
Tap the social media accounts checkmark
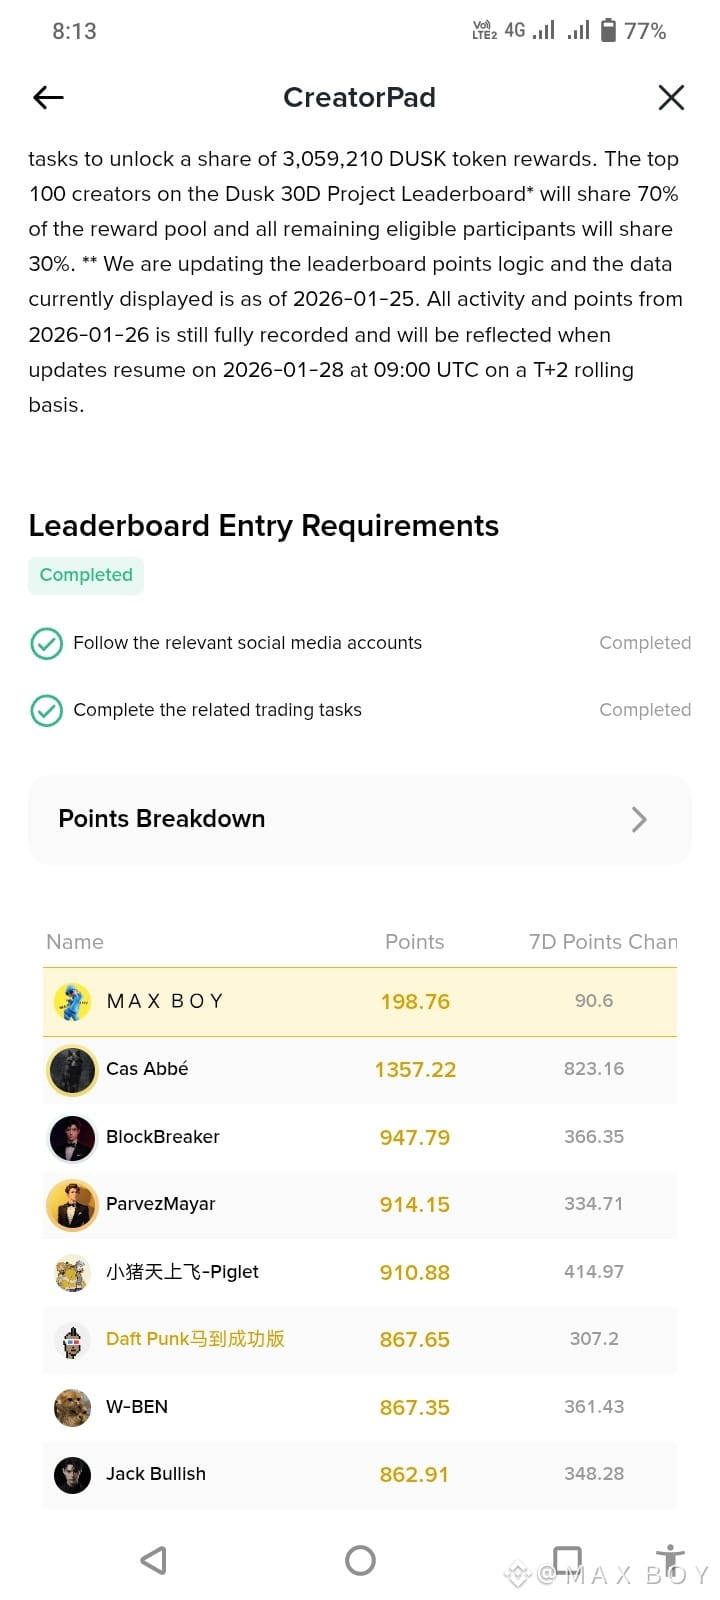(47, 643)
